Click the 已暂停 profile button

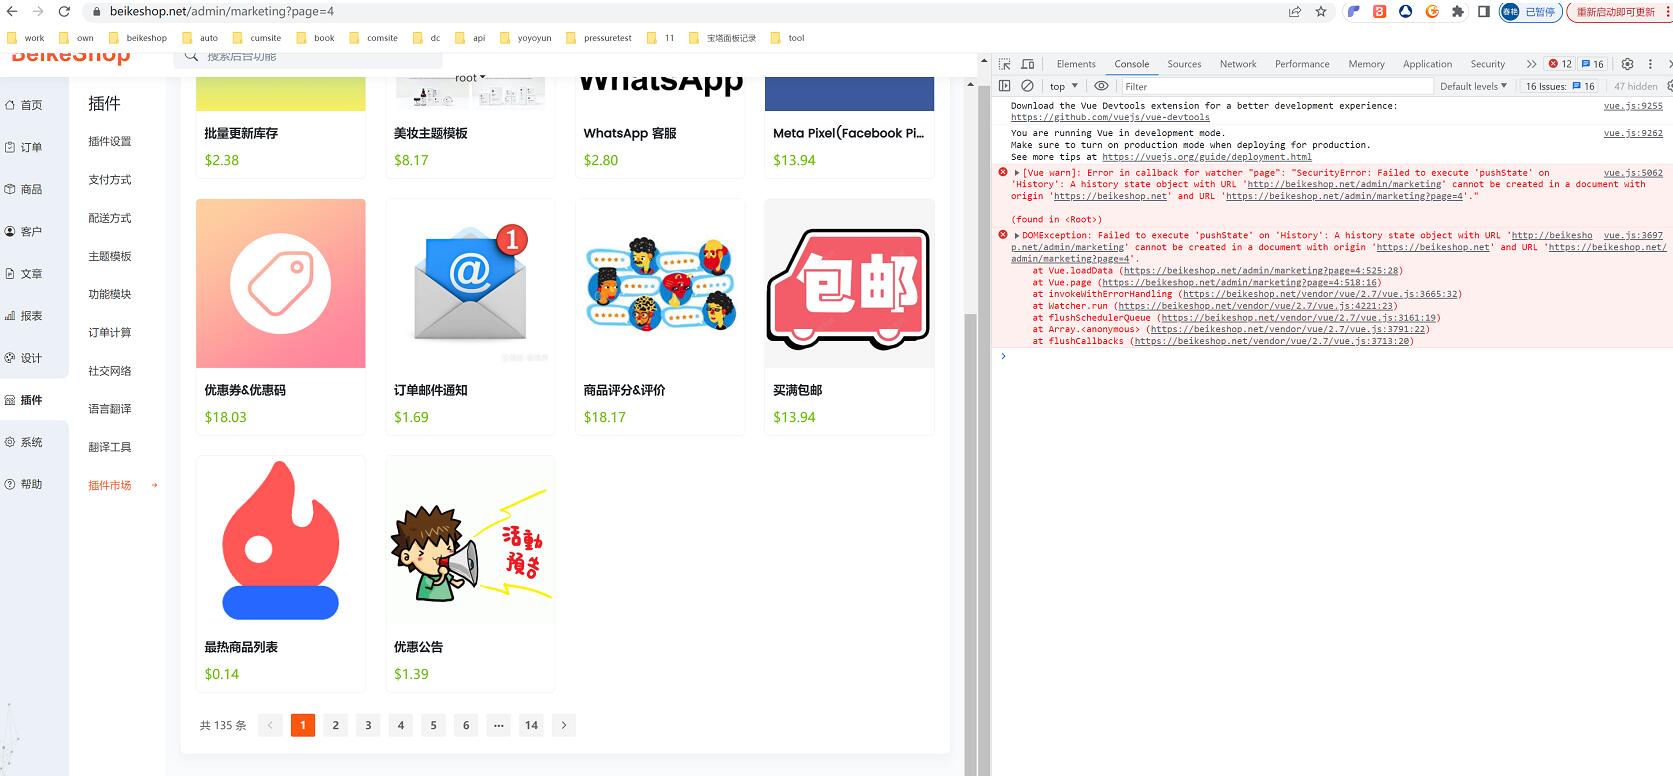point(1530,12)
